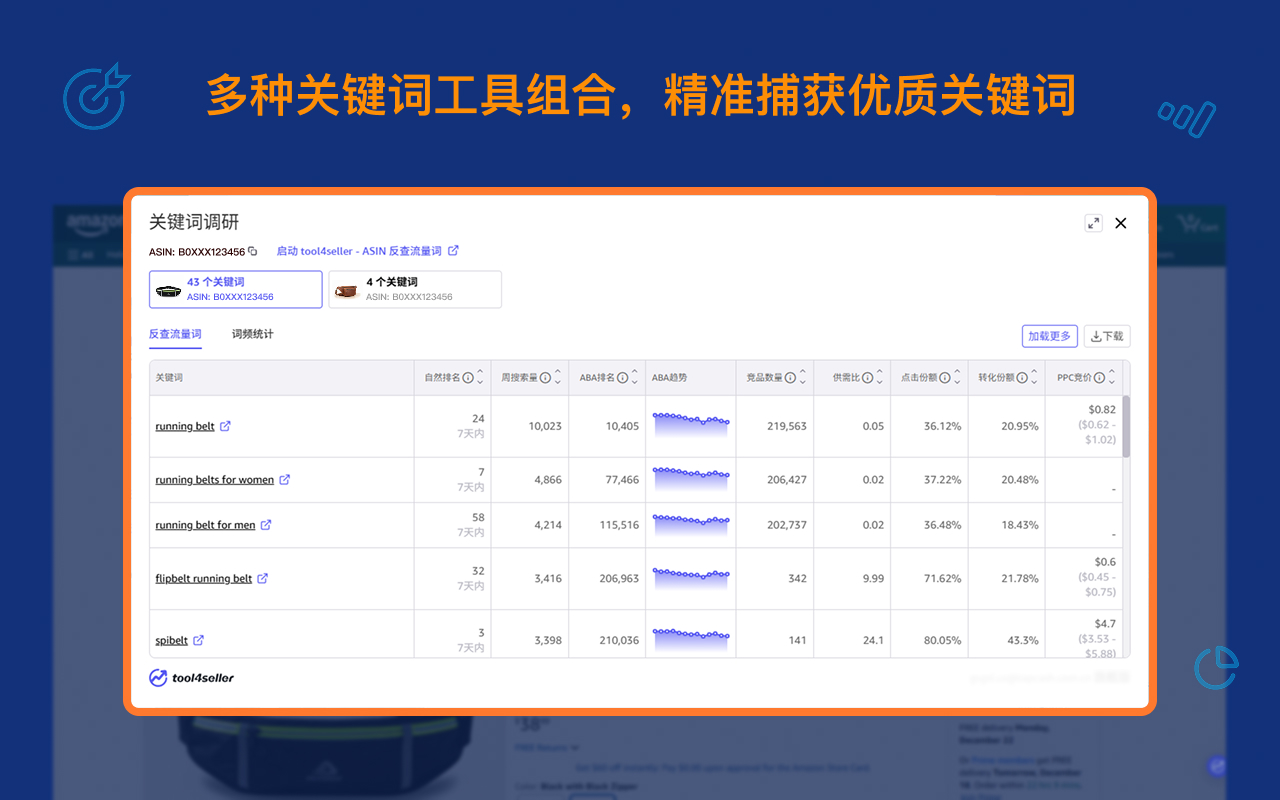
Task: Open info tooltip on 周搜索量 column header
Action: 545,377
